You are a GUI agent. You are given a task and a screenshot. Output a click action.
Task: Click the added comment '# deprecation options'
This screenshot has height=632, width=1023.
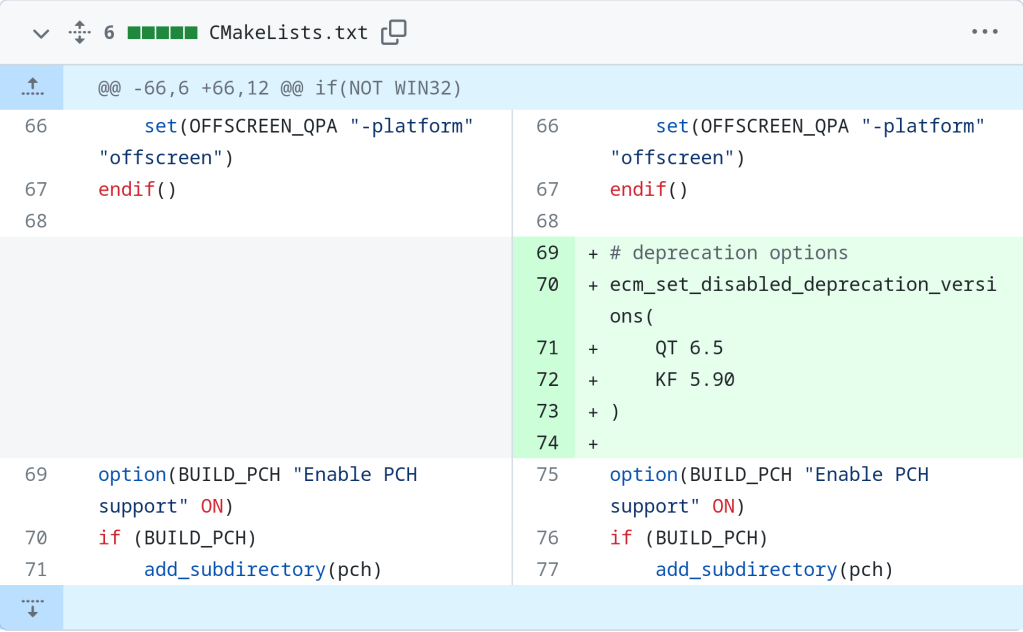click(729, 253)
